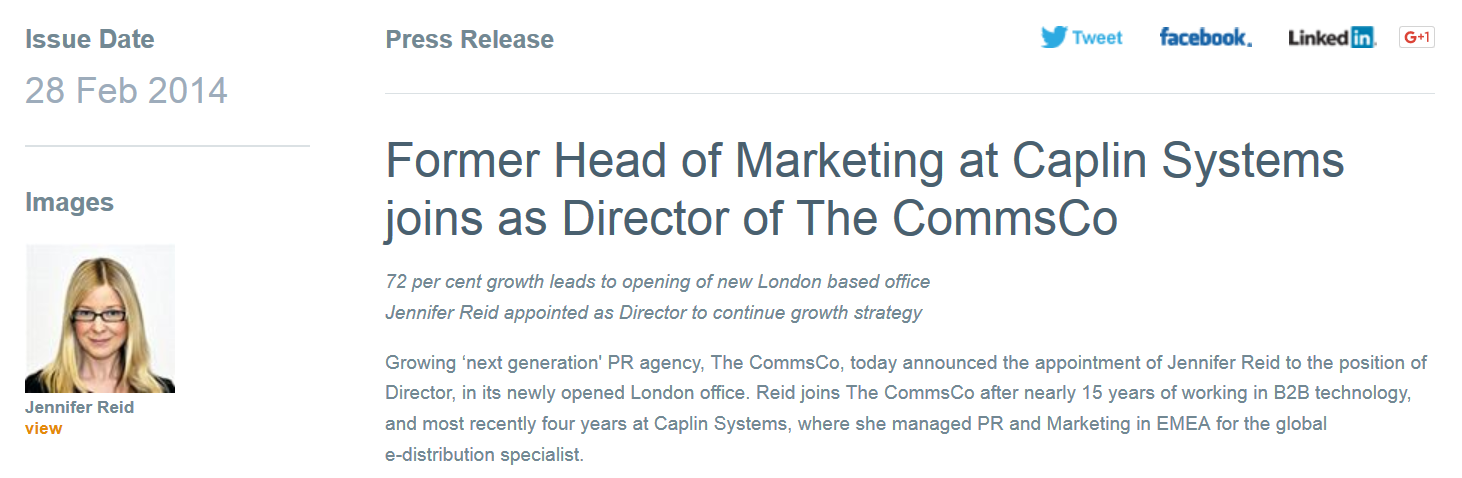Click the Google +1 button
1462x478 pixels.
pos(1417,37)
